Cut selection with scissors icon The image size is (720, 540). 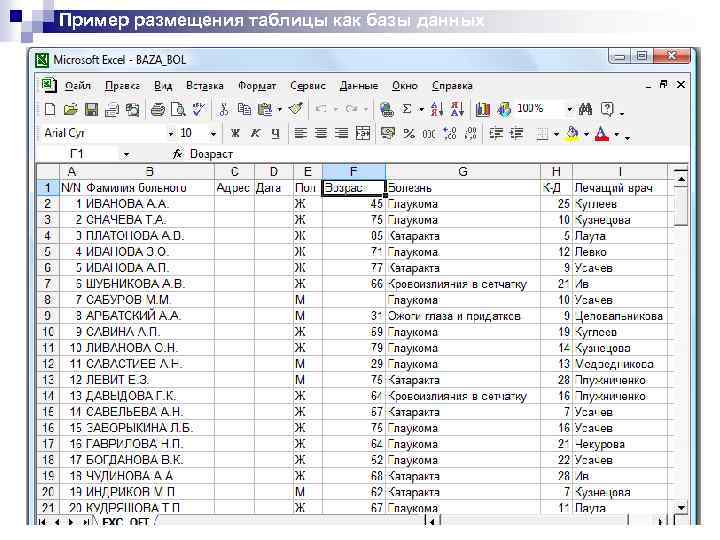(x=224, y=109)
